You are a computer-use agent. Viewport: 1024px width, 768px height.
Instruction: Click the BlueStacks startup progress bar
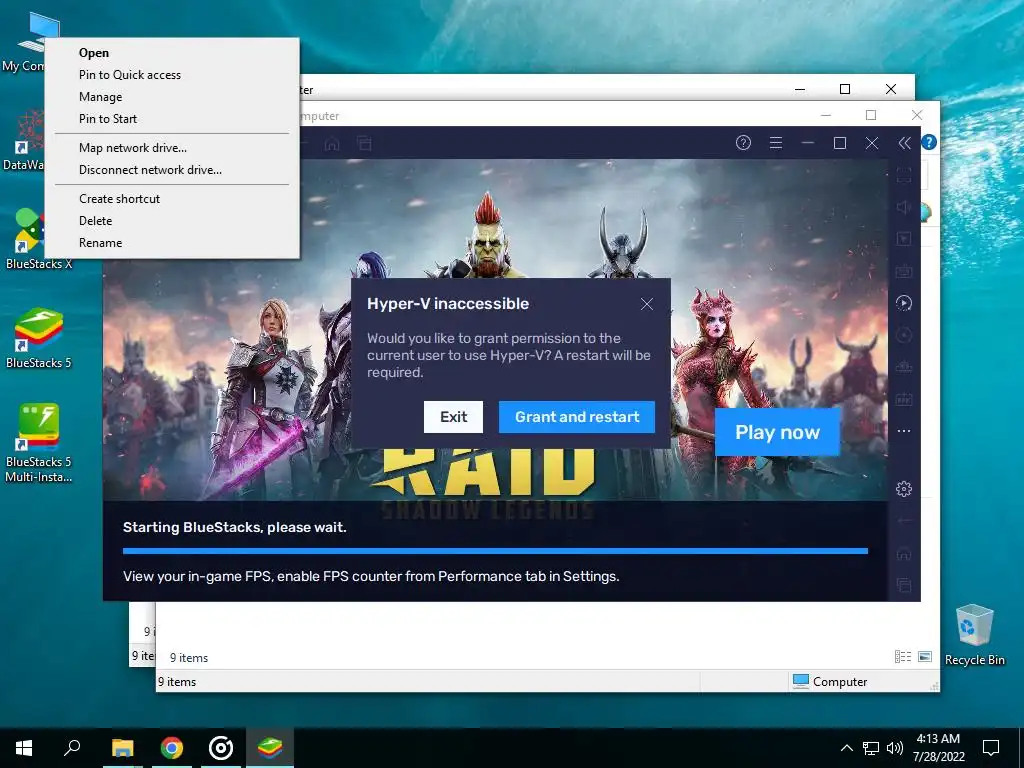point(495,551)
